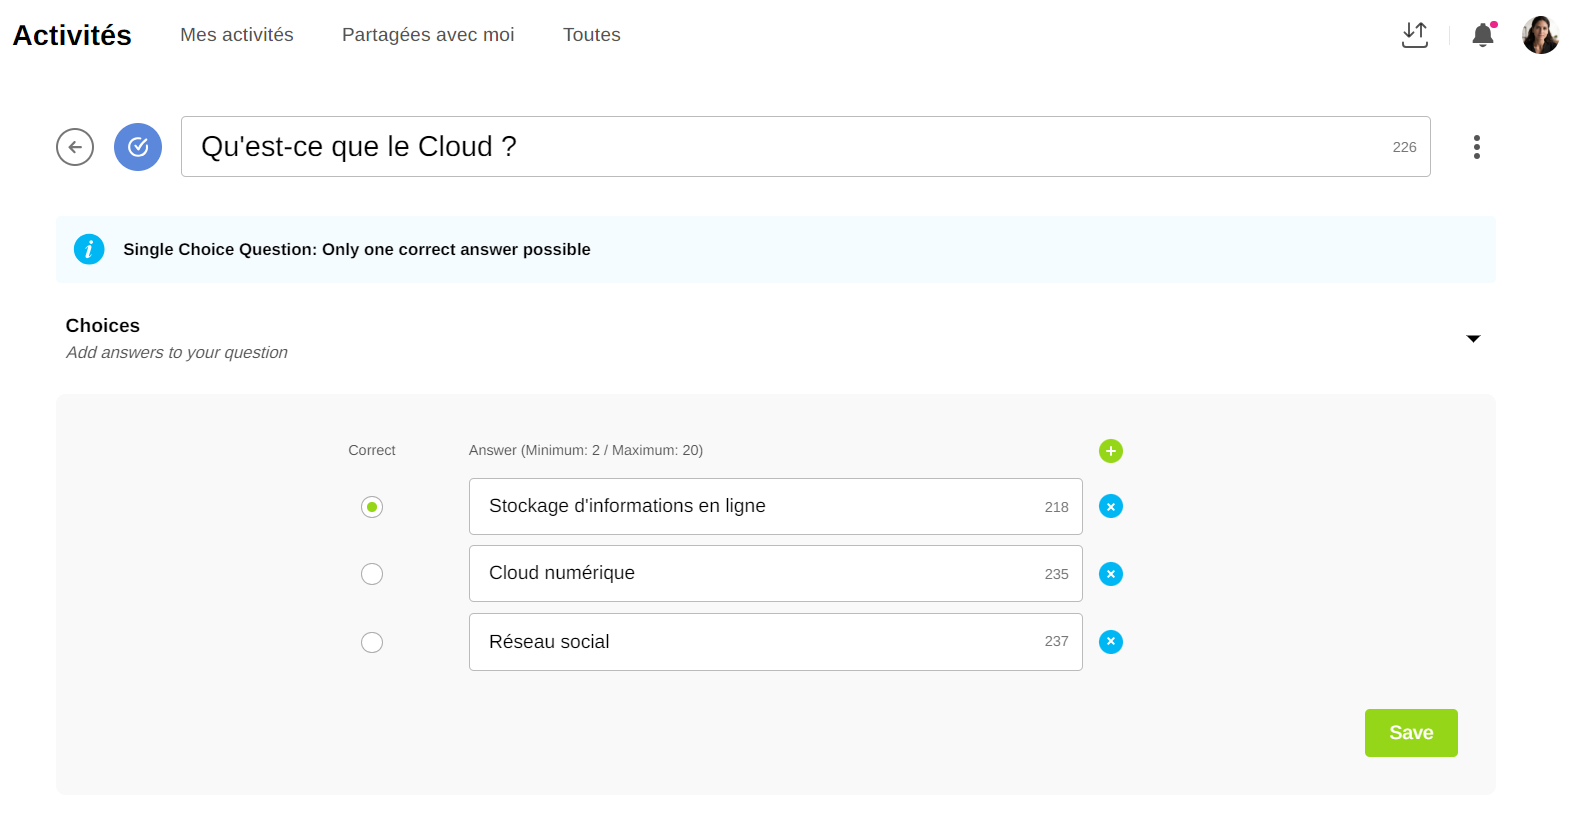Open the user profile avatar

(1540, 35)
